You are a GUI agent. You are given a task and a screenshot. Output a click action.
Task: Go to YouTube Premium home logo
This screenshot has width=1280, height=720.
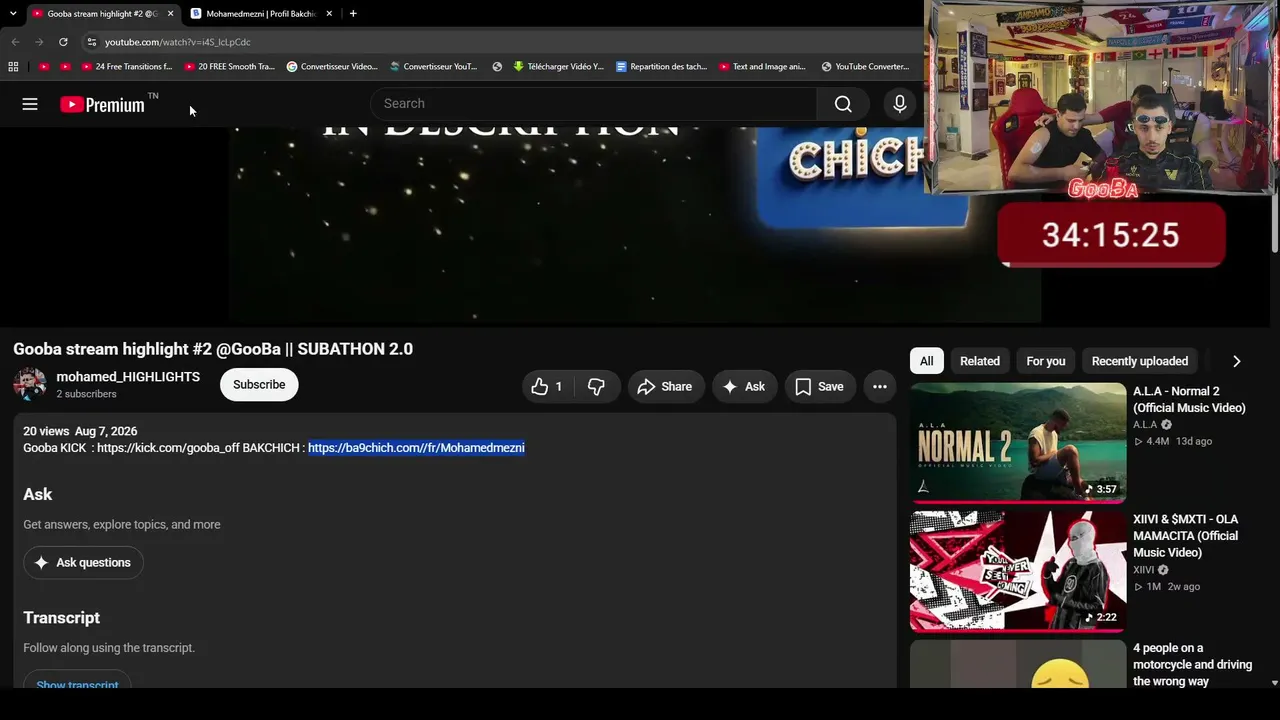(102, 104)
